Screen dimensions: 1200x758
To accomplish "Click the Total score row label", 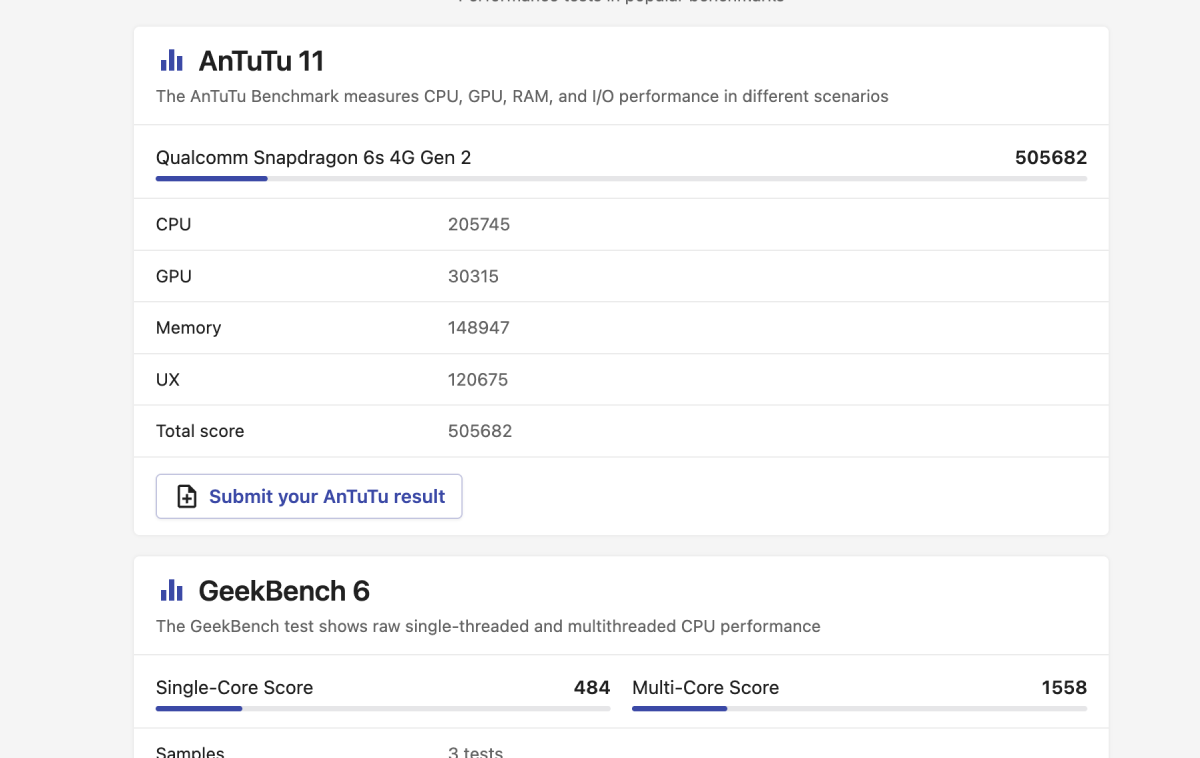I will (x=200, y=431).
